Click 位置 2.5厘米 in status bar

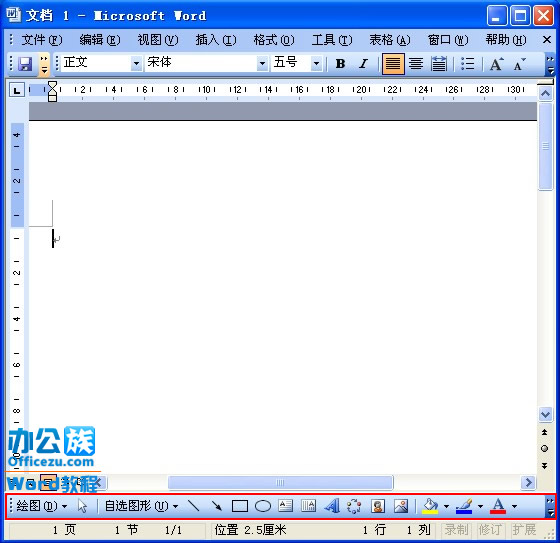pyautogui.click(x=250, y=530)
